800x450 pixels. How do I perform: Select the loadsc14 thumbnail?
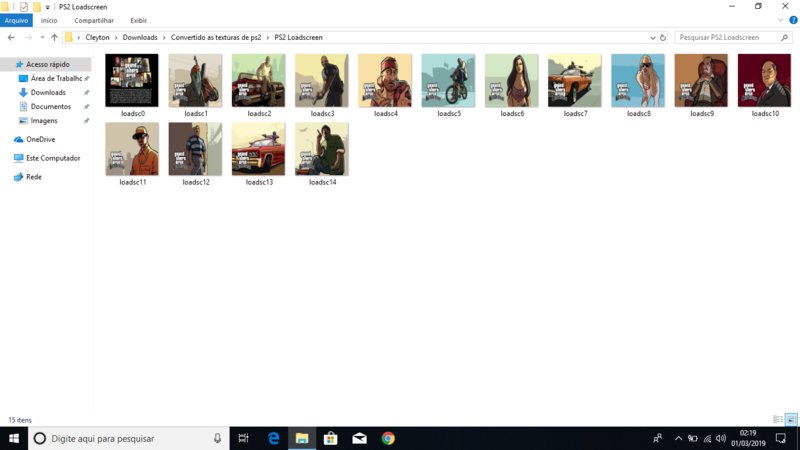322,149
